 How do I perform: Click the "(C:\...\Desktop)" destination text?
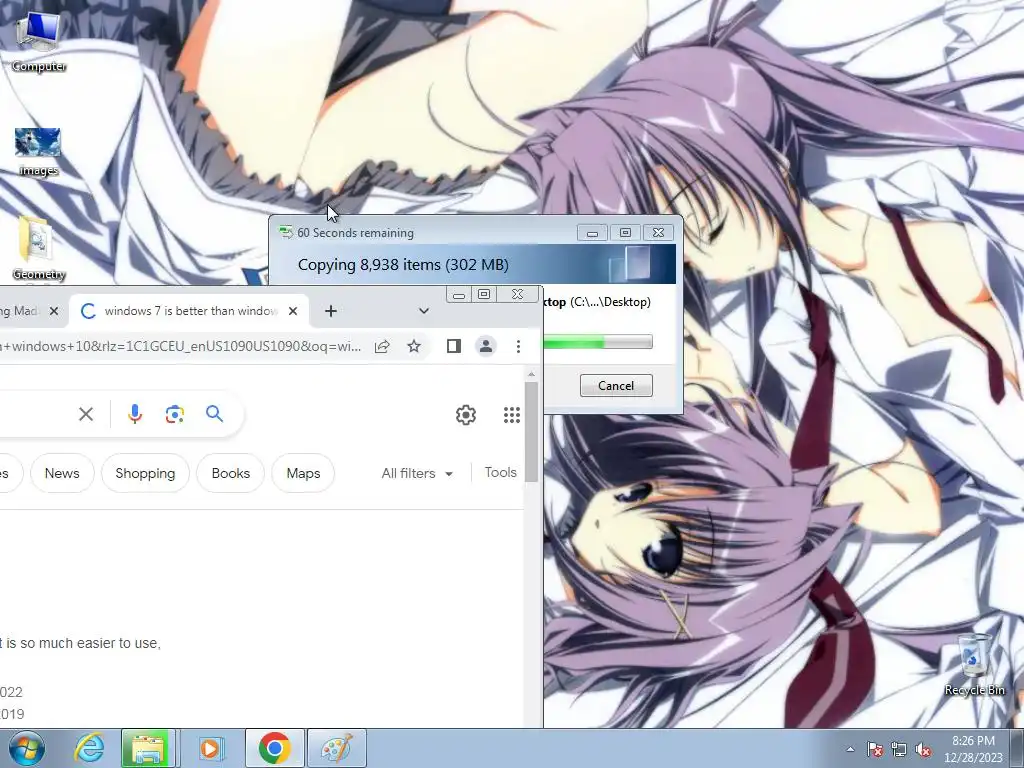(x=610, y=302)
